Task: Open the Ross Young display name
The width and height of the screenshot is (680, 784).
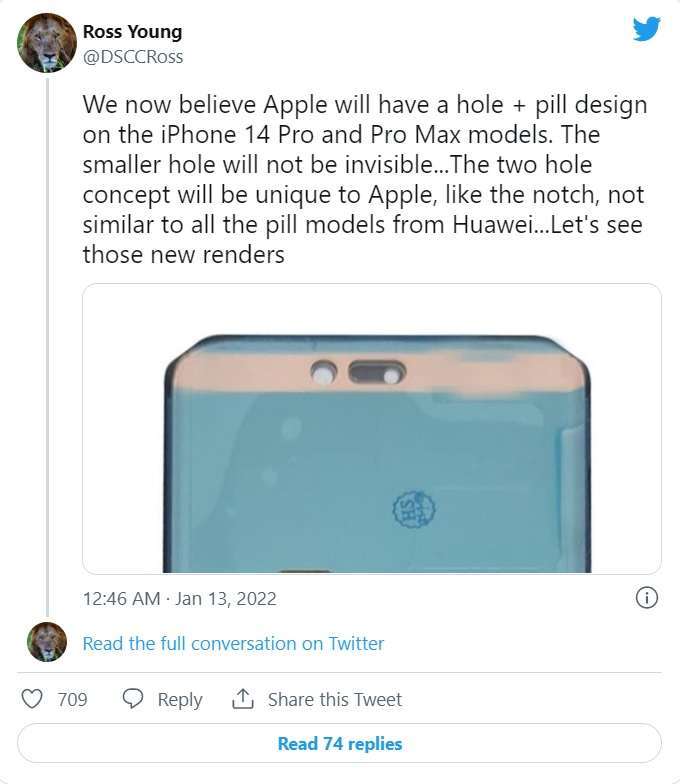Action: tap(132, 32)
